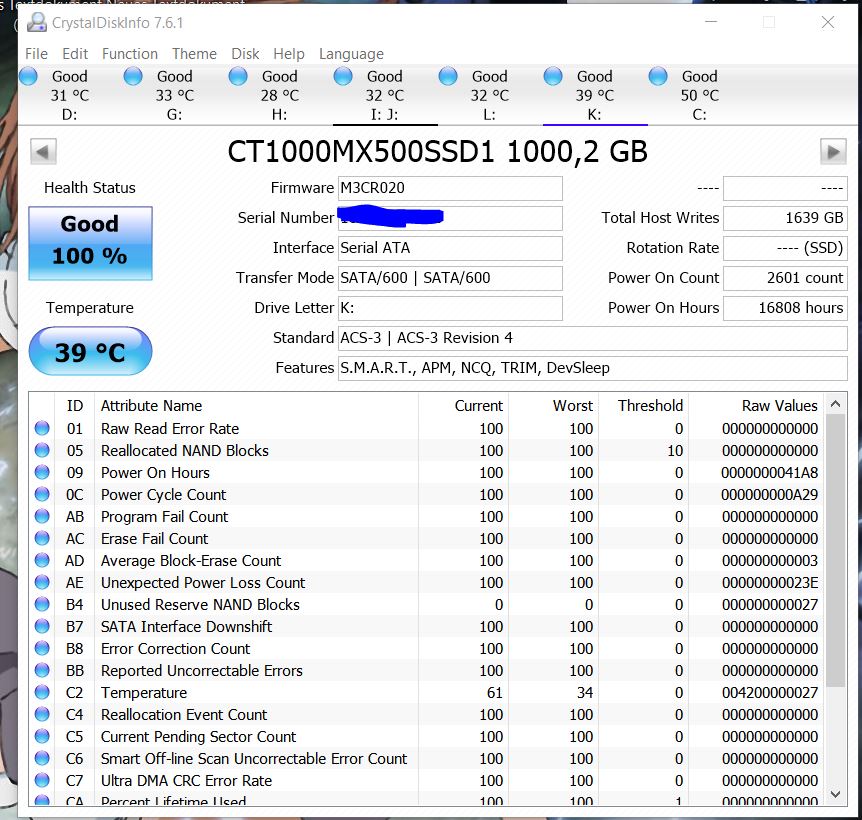The height and width of the screenshot is (820, 862).
Task: Select the status orb for drive C:
Action: pyautogui.click(x=658, y=76)
